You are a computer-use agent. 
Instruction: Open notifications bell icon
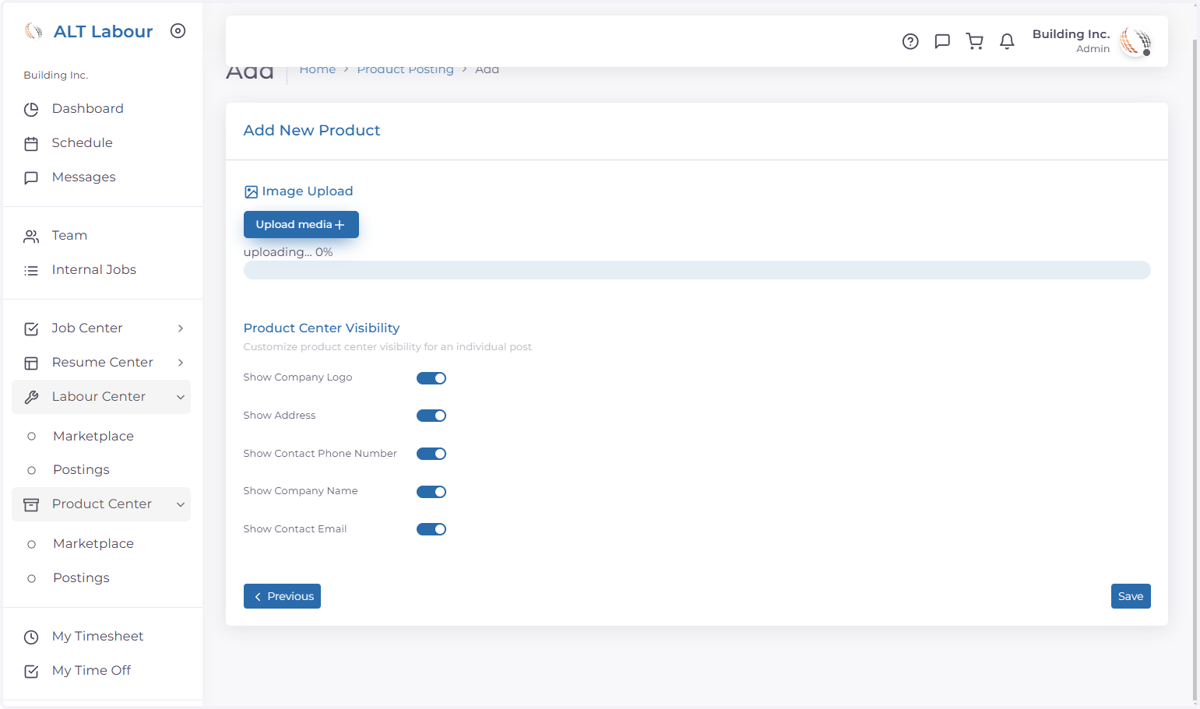pos(1007,42)
